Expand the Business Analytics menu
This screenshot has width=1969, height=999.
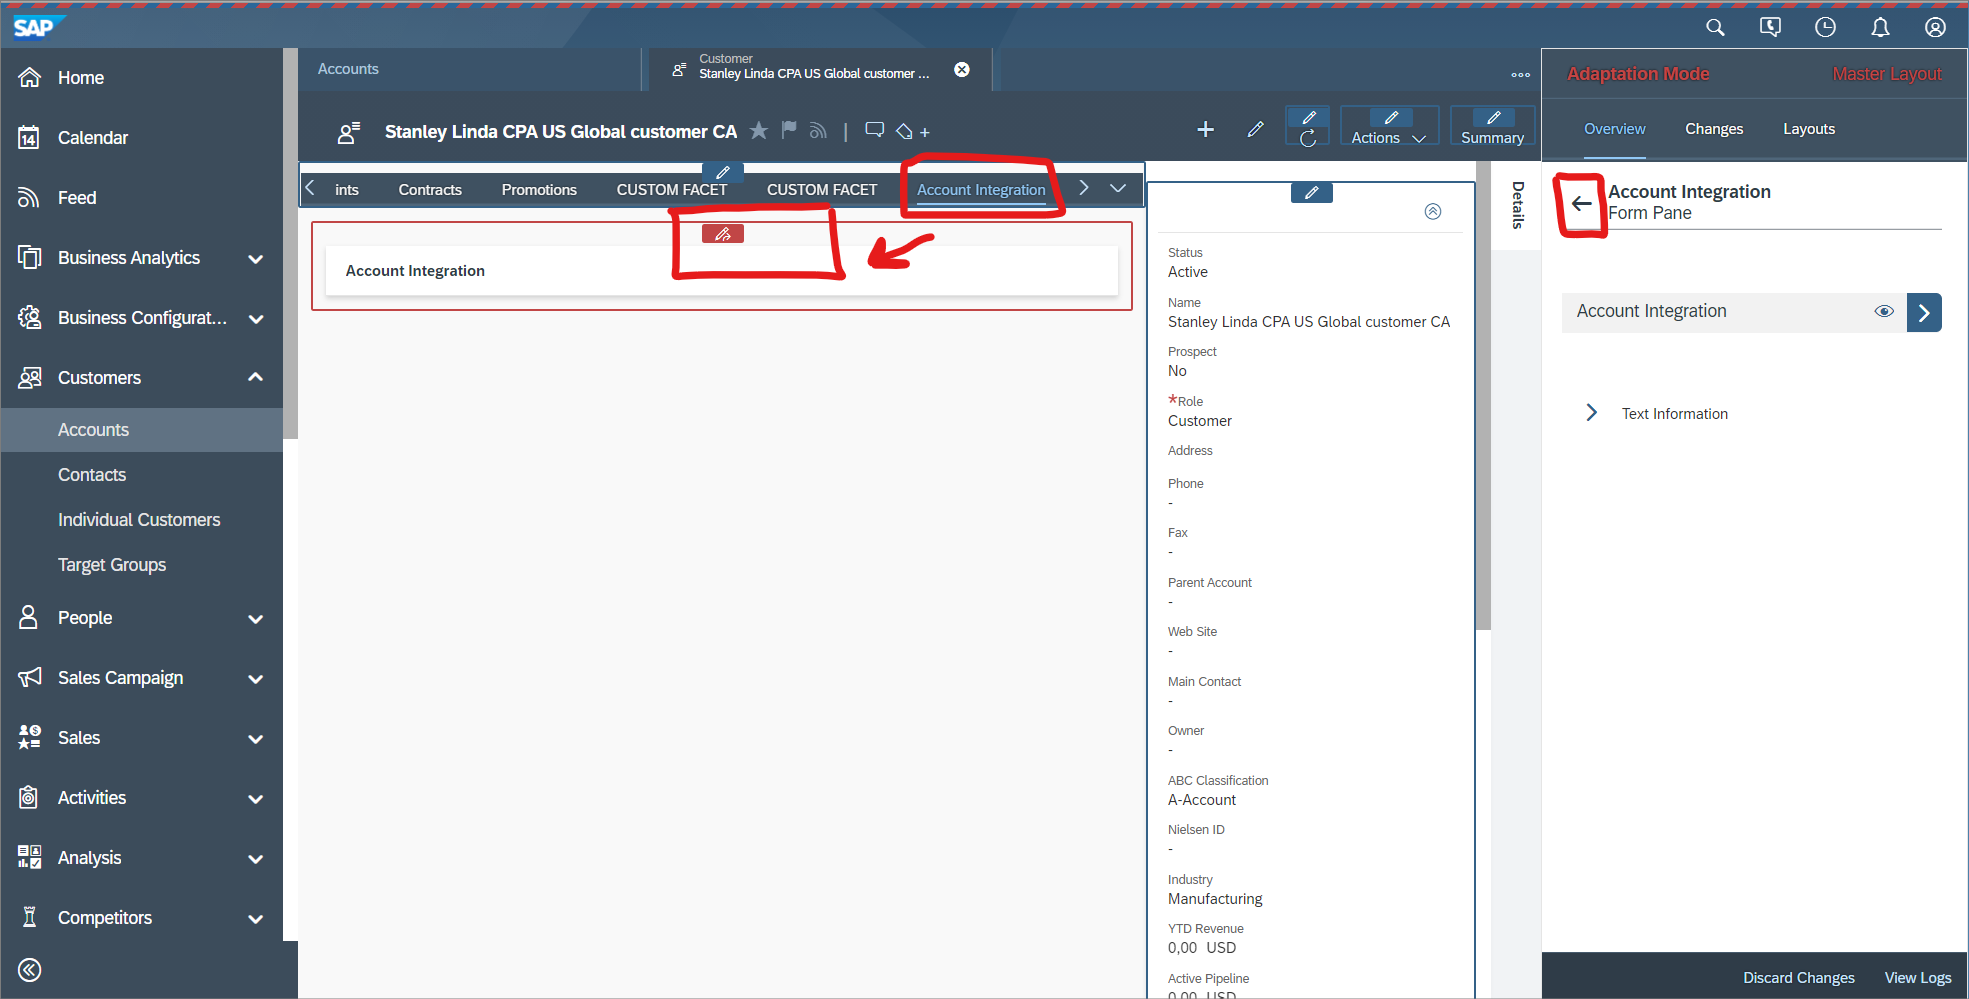pos(255,259)
